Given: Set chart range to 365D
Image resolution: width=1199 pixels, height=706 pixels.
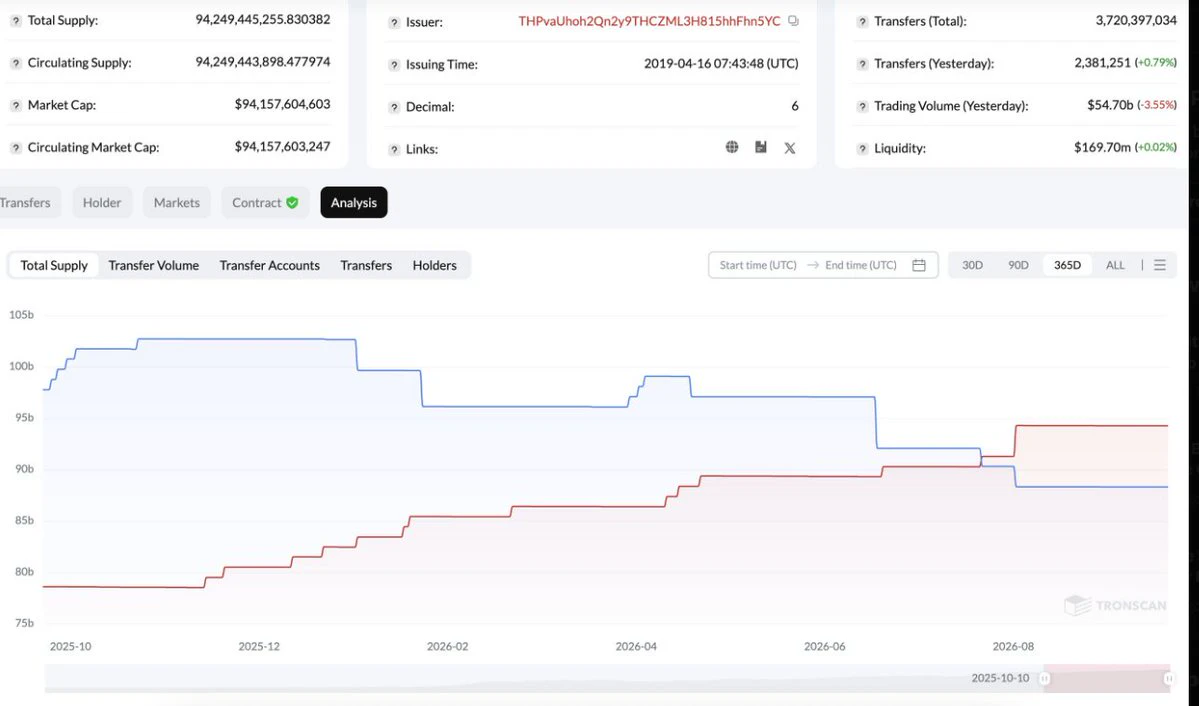Looking at the screenshot, I should (1067, 265).
